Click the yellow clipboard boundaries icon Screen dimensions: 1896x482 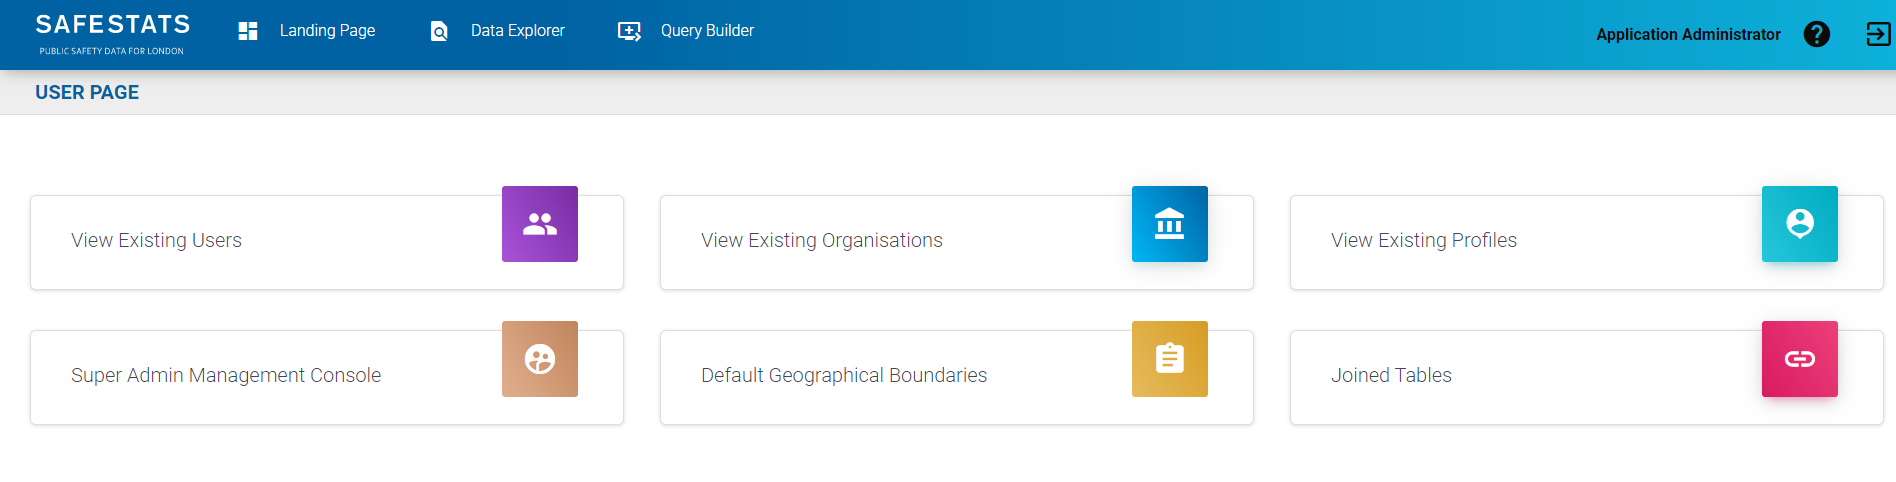(x=1169, y=359)
